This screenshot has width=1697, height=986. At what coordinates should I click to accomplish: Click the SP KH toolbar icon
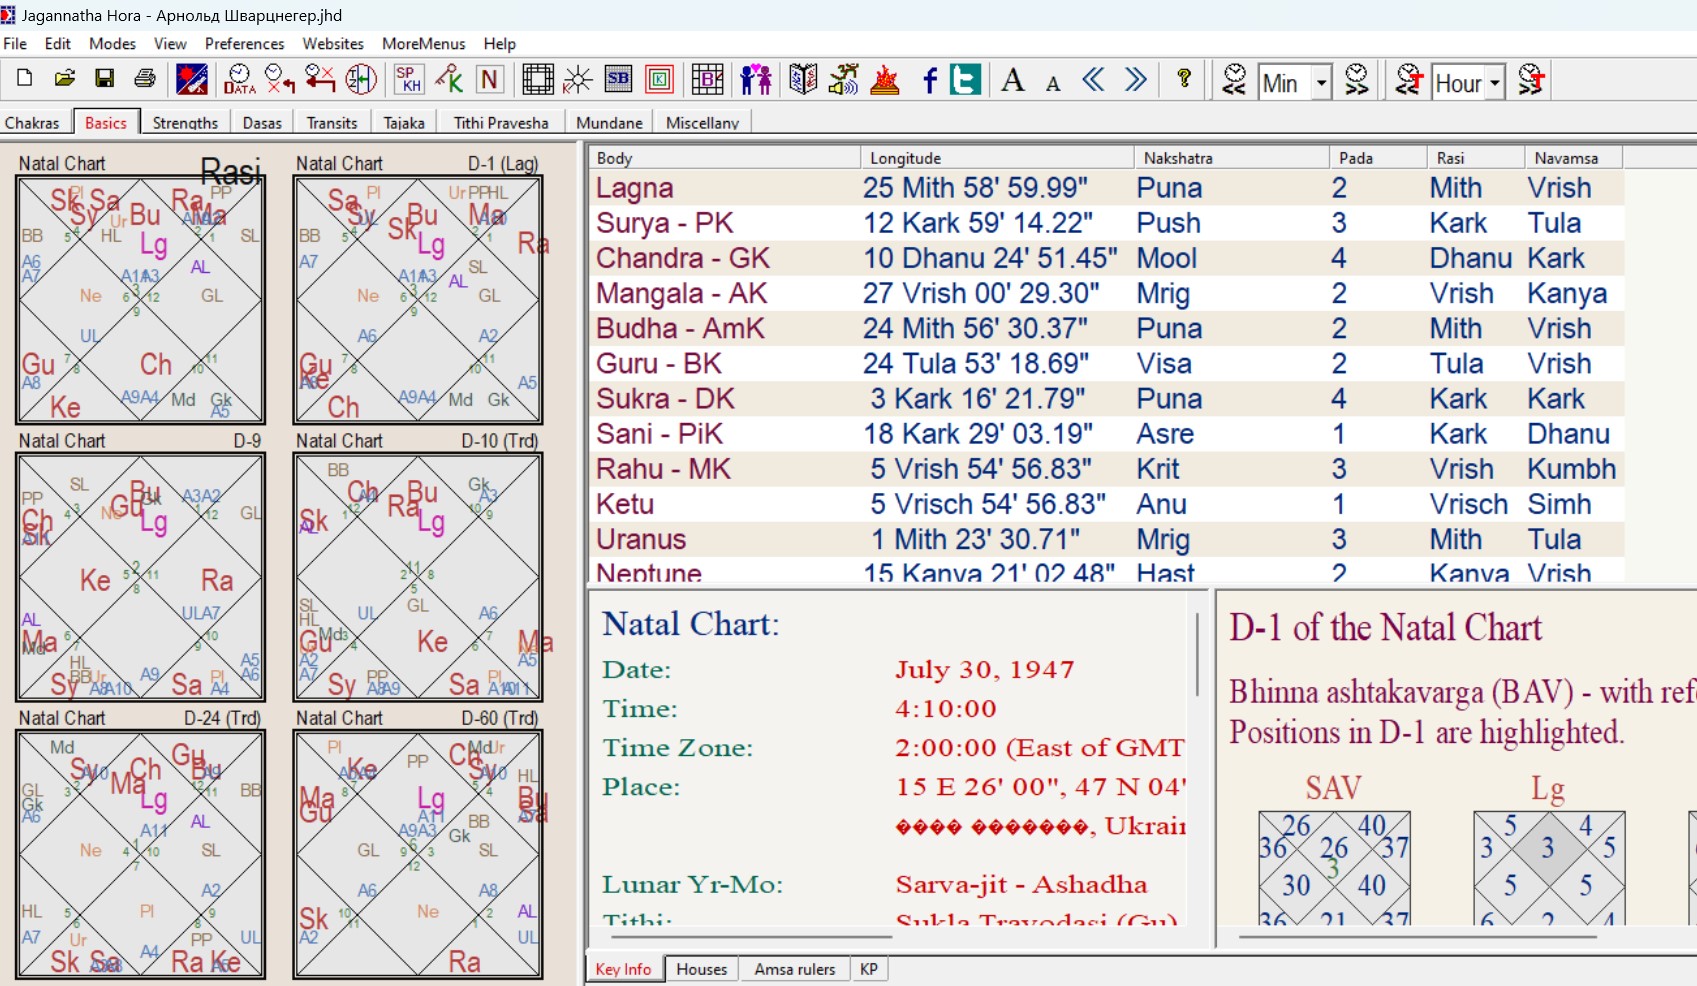point(408,79)
